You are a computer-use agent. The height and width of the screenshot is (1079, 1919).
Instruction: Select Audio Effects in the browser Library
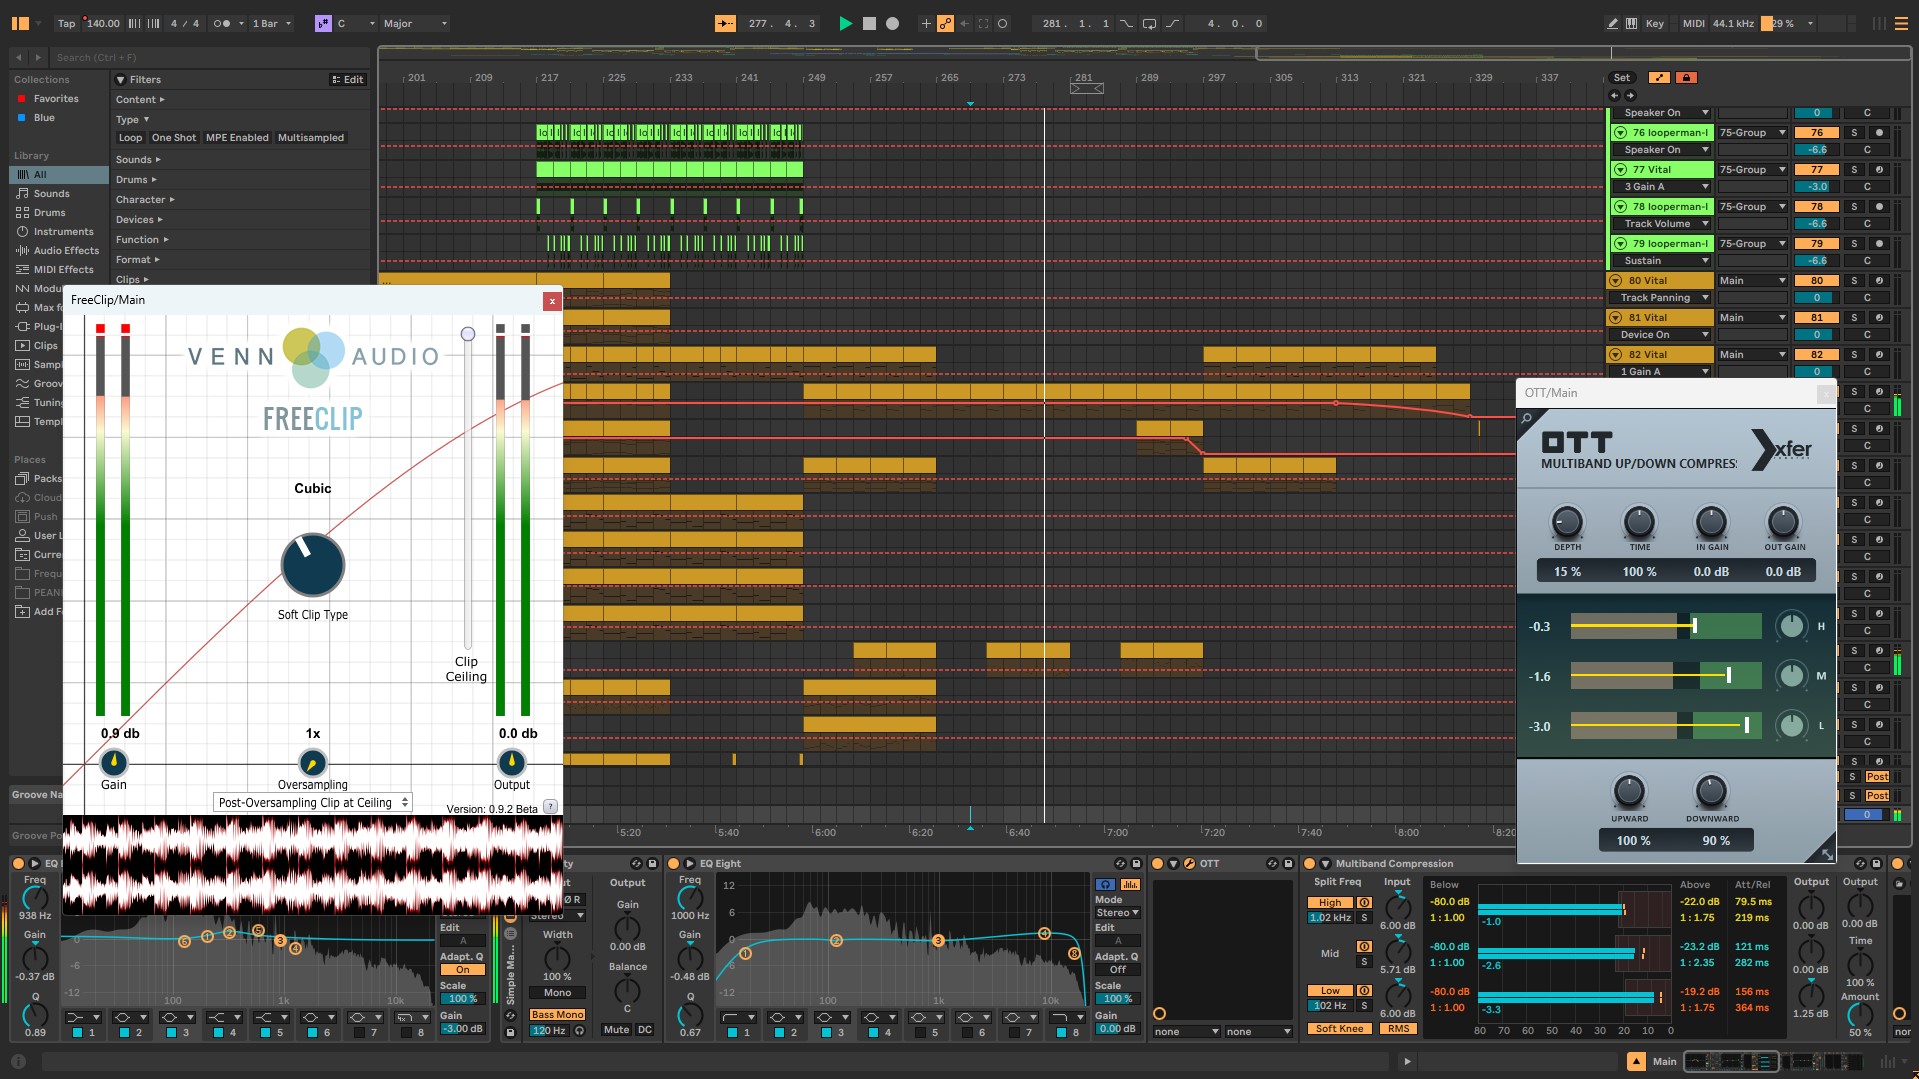pyautogui.click(x=59, y=250)
